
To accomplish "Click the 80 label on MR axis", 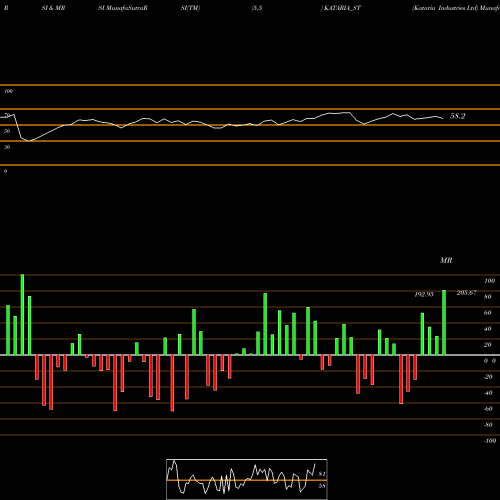I will click(x=487, y=297).
